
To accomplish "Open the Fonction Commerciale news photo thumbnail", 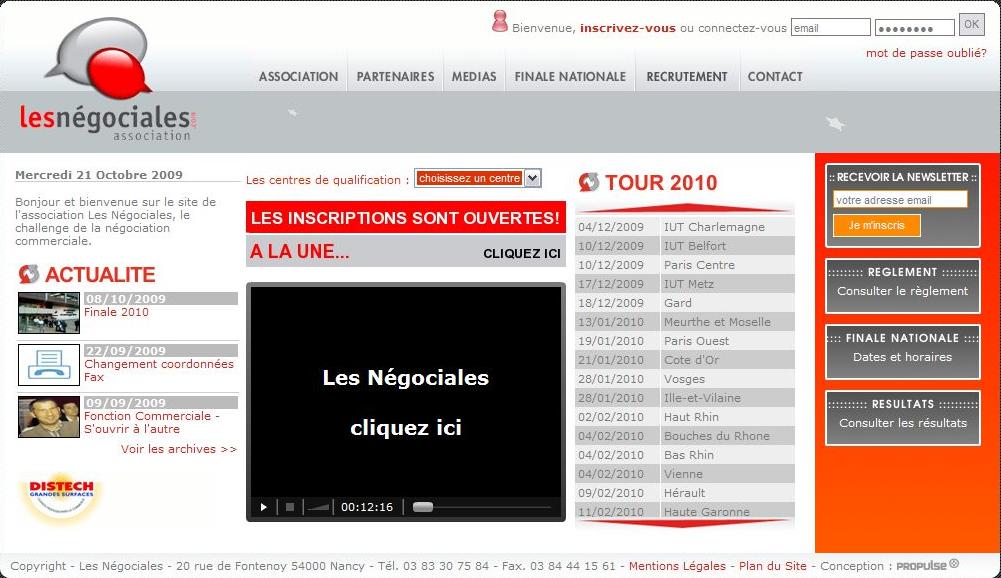I will pos(49,417).
